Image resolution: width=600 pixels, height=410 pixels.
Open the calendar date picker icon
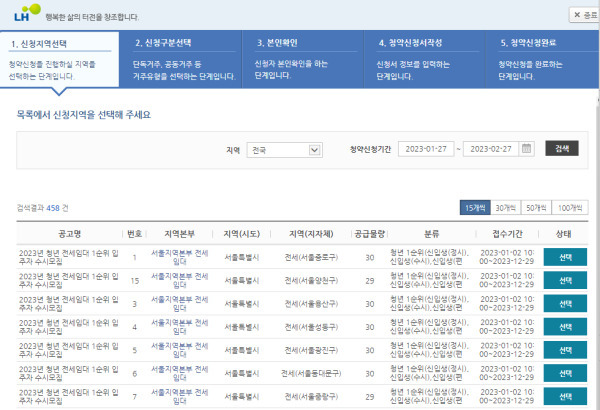(527, 149)
